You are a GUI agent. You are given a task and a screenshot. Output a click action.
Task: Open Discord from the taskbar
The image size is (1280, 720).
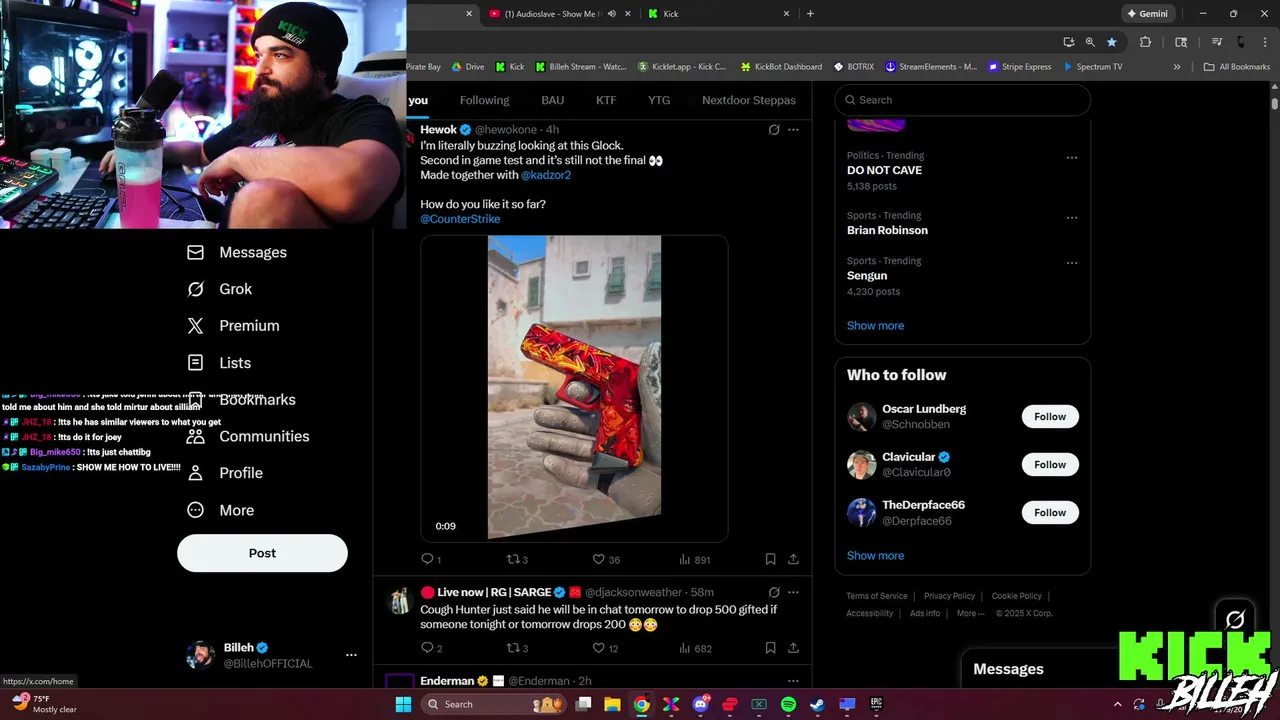point(701,704)
